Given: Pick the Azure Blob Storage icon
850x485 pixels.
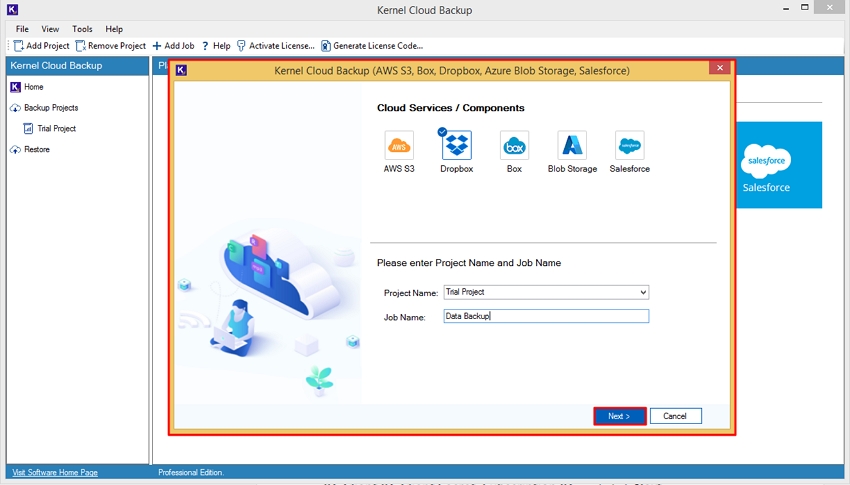Looking at the screenshot, I should [572, 145].
